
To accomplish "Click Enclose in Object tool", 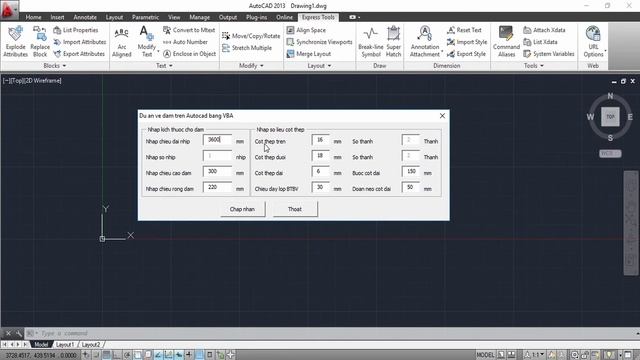I will 189,53.
